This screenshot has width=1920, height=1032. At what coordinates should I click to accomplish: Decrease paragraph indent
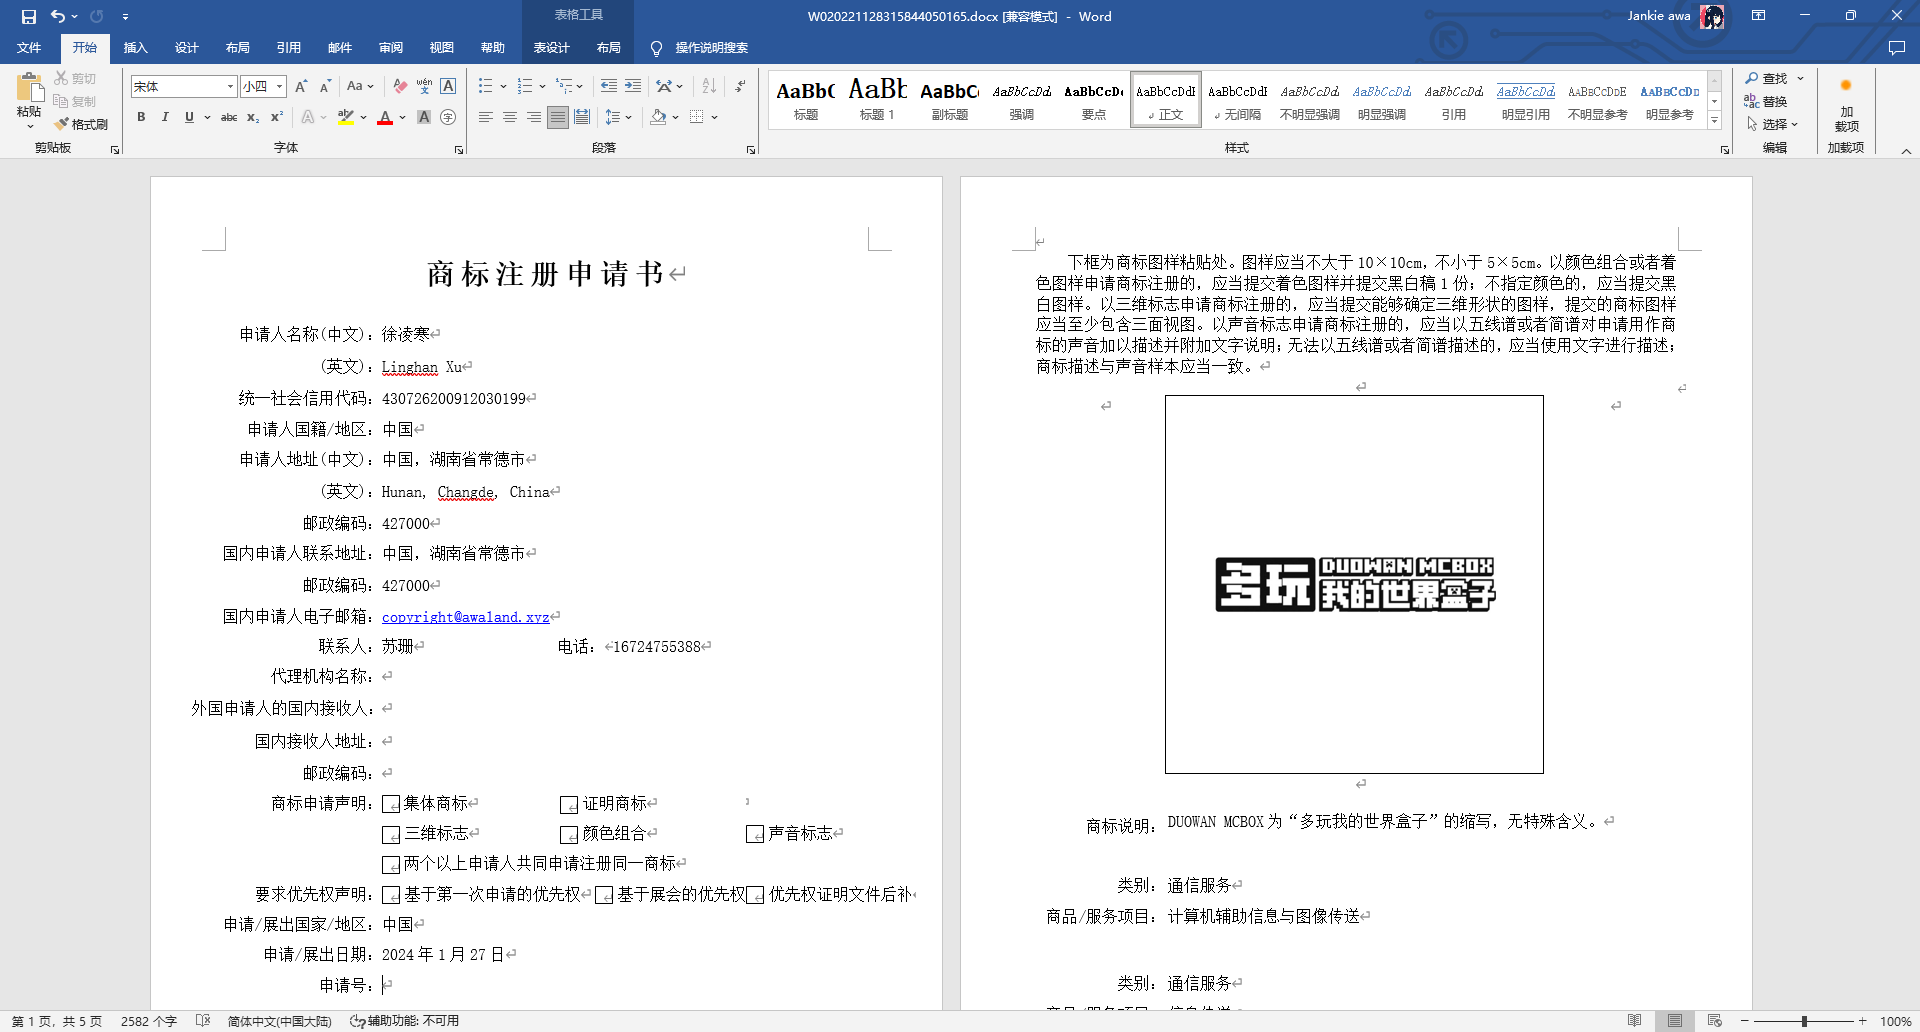(x=609, y=87)
